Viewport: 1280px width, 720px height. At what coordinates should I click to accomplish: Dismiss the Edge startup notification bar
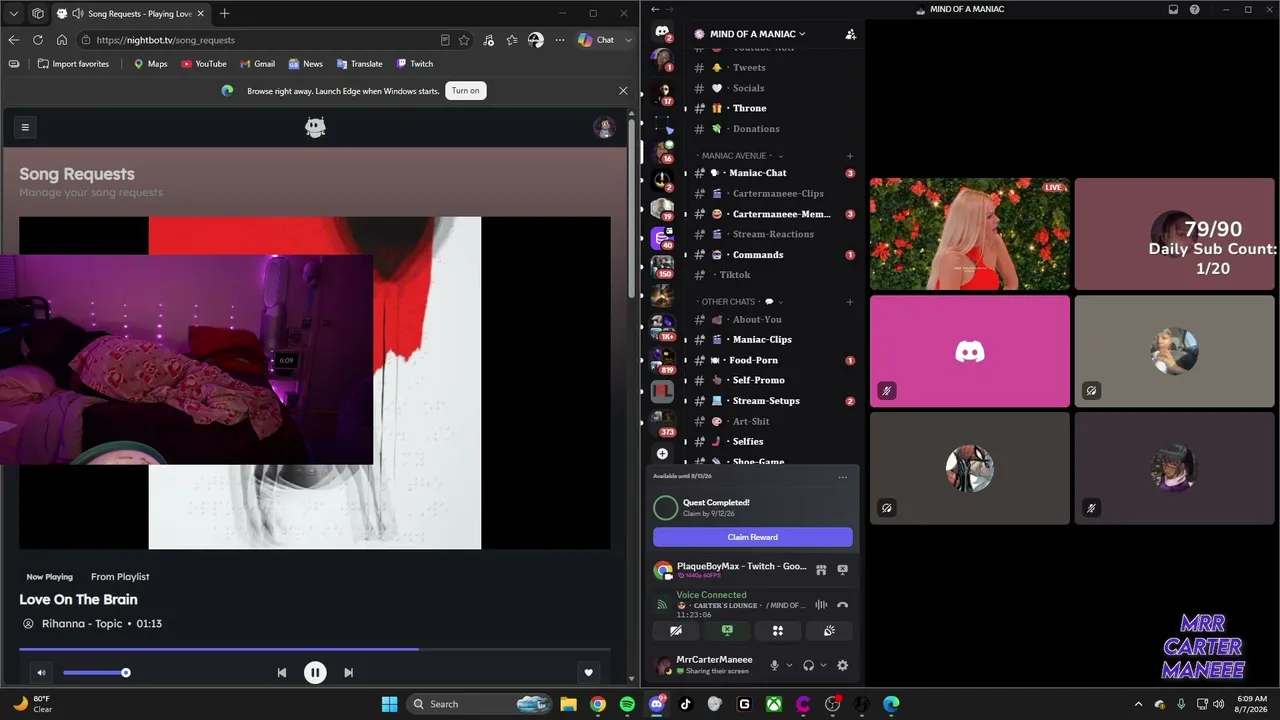(x=623, y=90)
